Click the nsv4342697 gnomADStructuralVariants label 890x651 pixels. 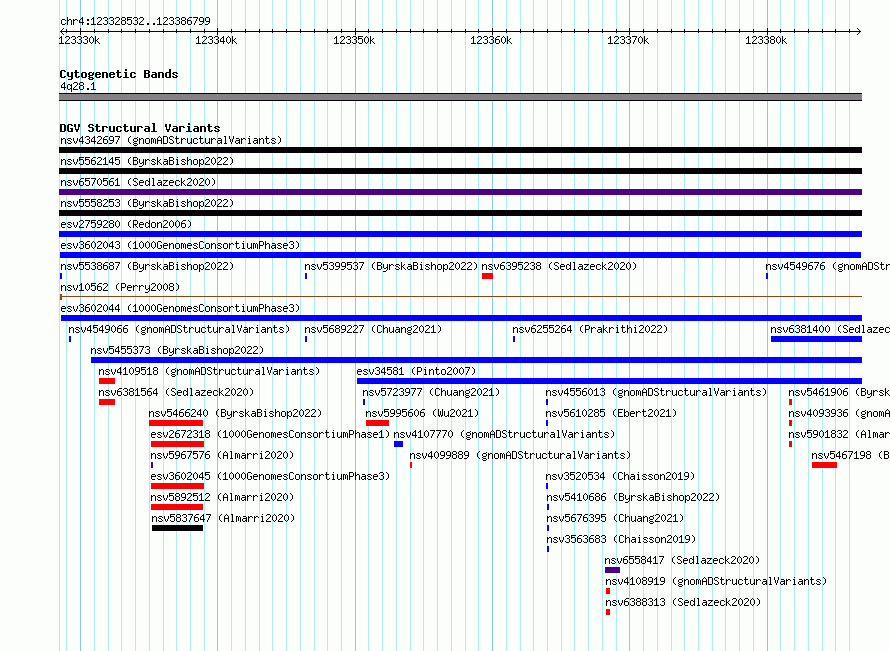click(x=171, y=140)
